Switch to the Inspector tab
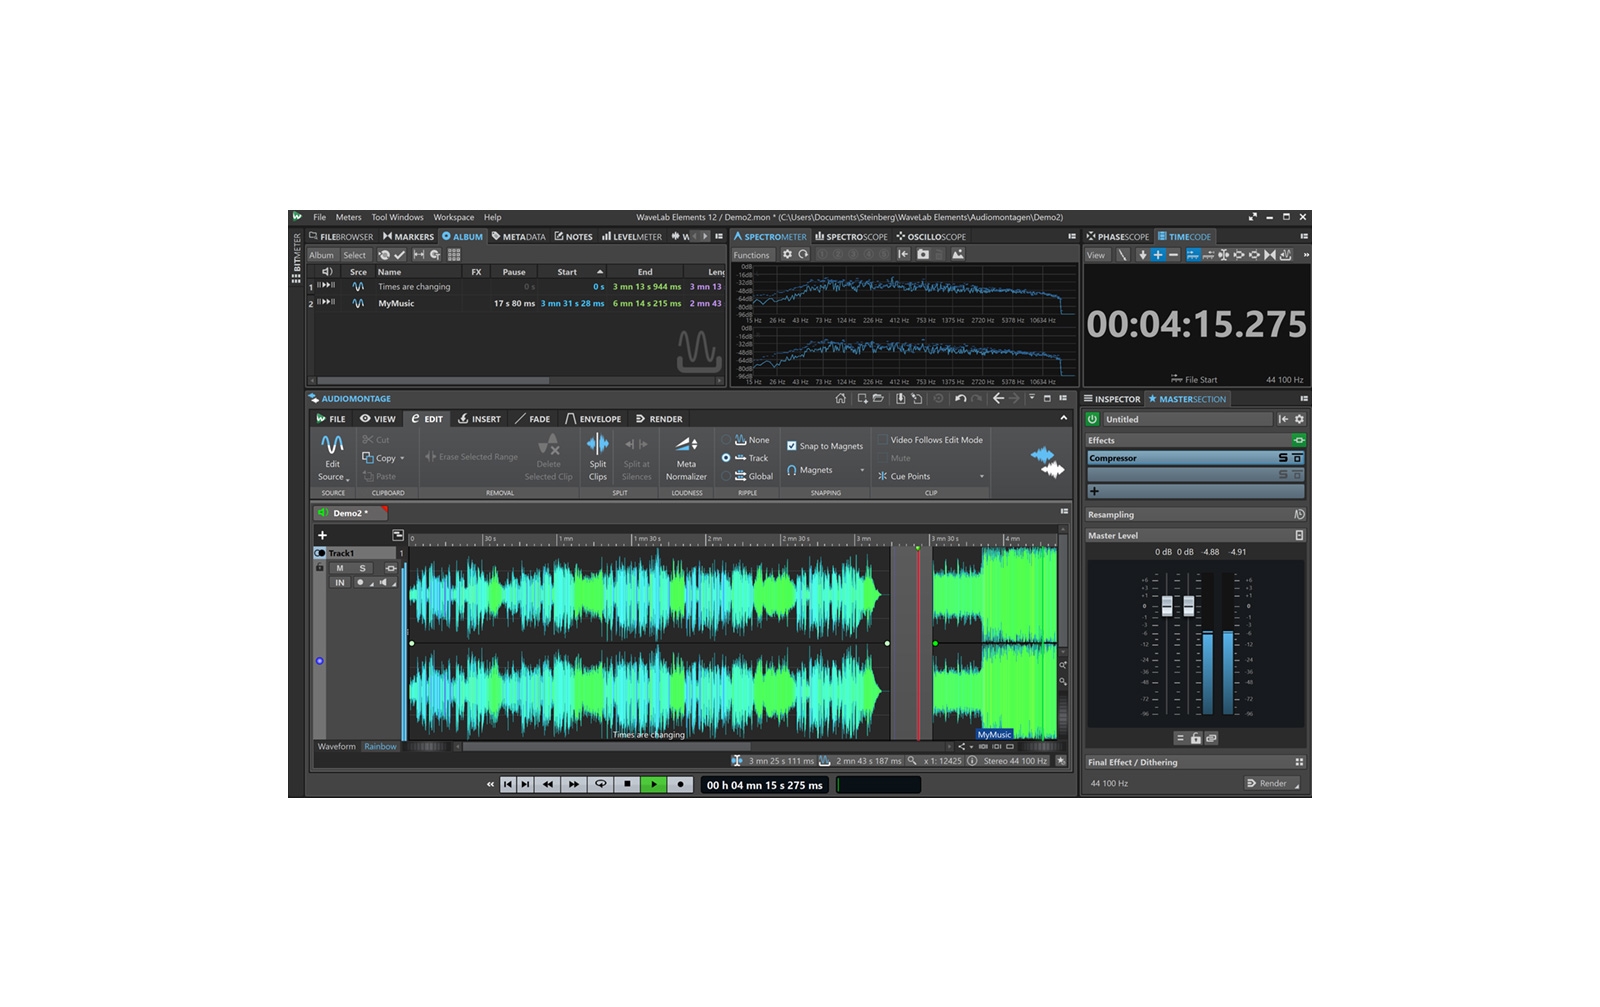 tap(1112, 398)
